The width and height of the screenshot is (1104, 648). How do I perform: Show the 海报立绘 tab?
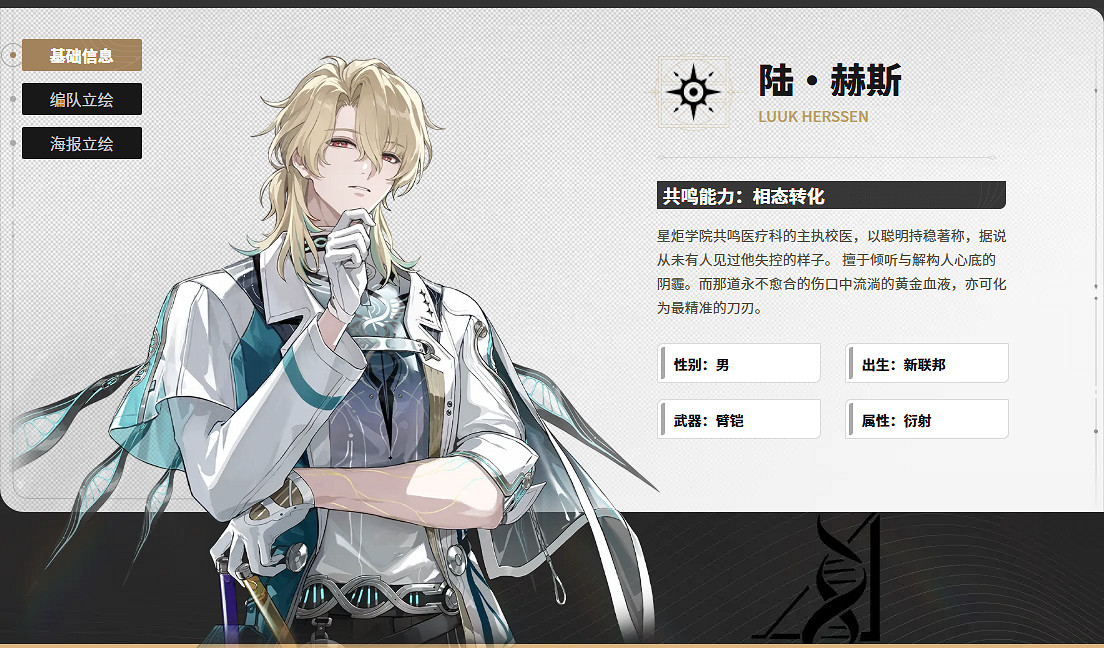pos(82,143)
